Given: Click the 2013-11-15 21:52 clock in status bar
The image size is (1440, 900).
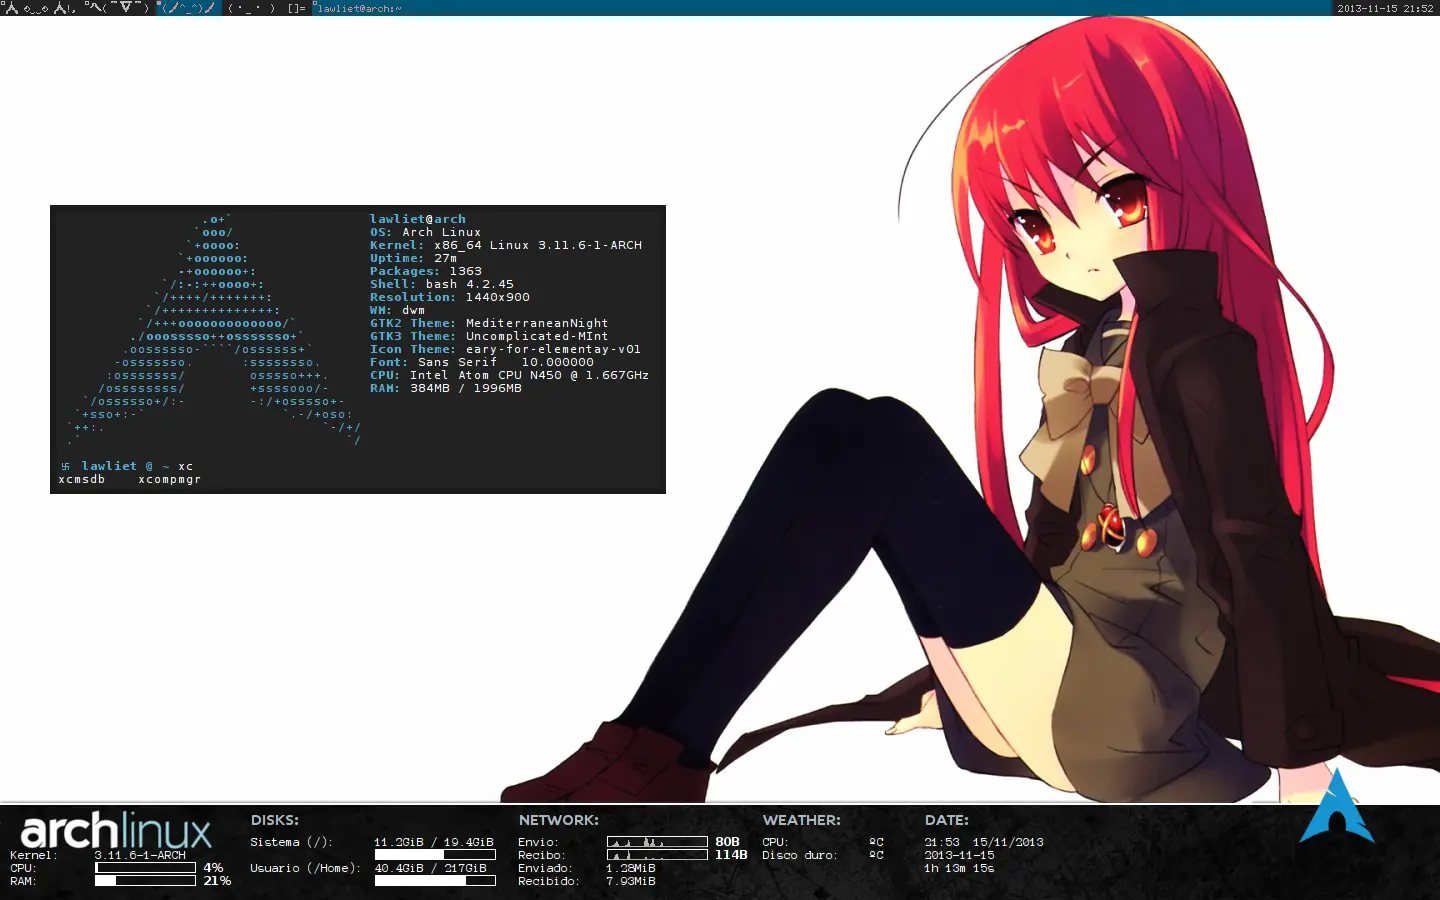Looking at the screenshot, I should click(x=1385, y=8).
